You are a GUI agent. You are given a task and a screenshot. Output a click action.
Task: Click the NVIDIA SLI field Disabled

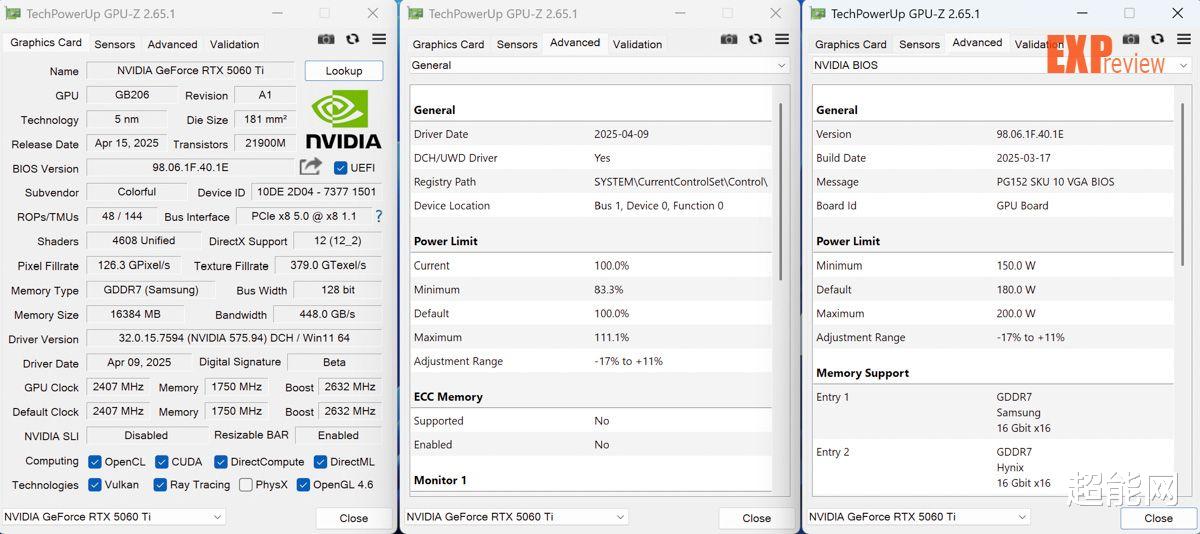point(146,436)
